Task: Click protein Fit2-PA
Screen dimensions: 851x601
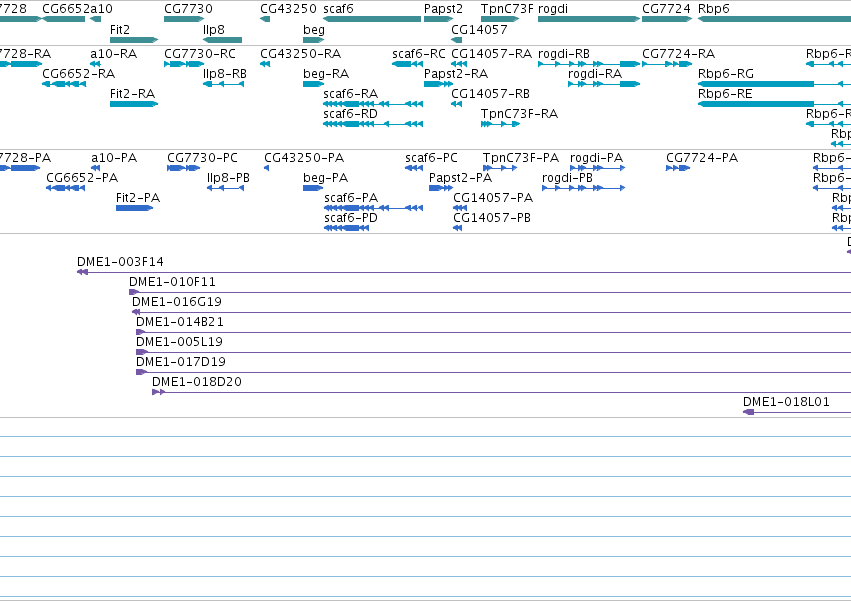Action: (x=134, y=208)
